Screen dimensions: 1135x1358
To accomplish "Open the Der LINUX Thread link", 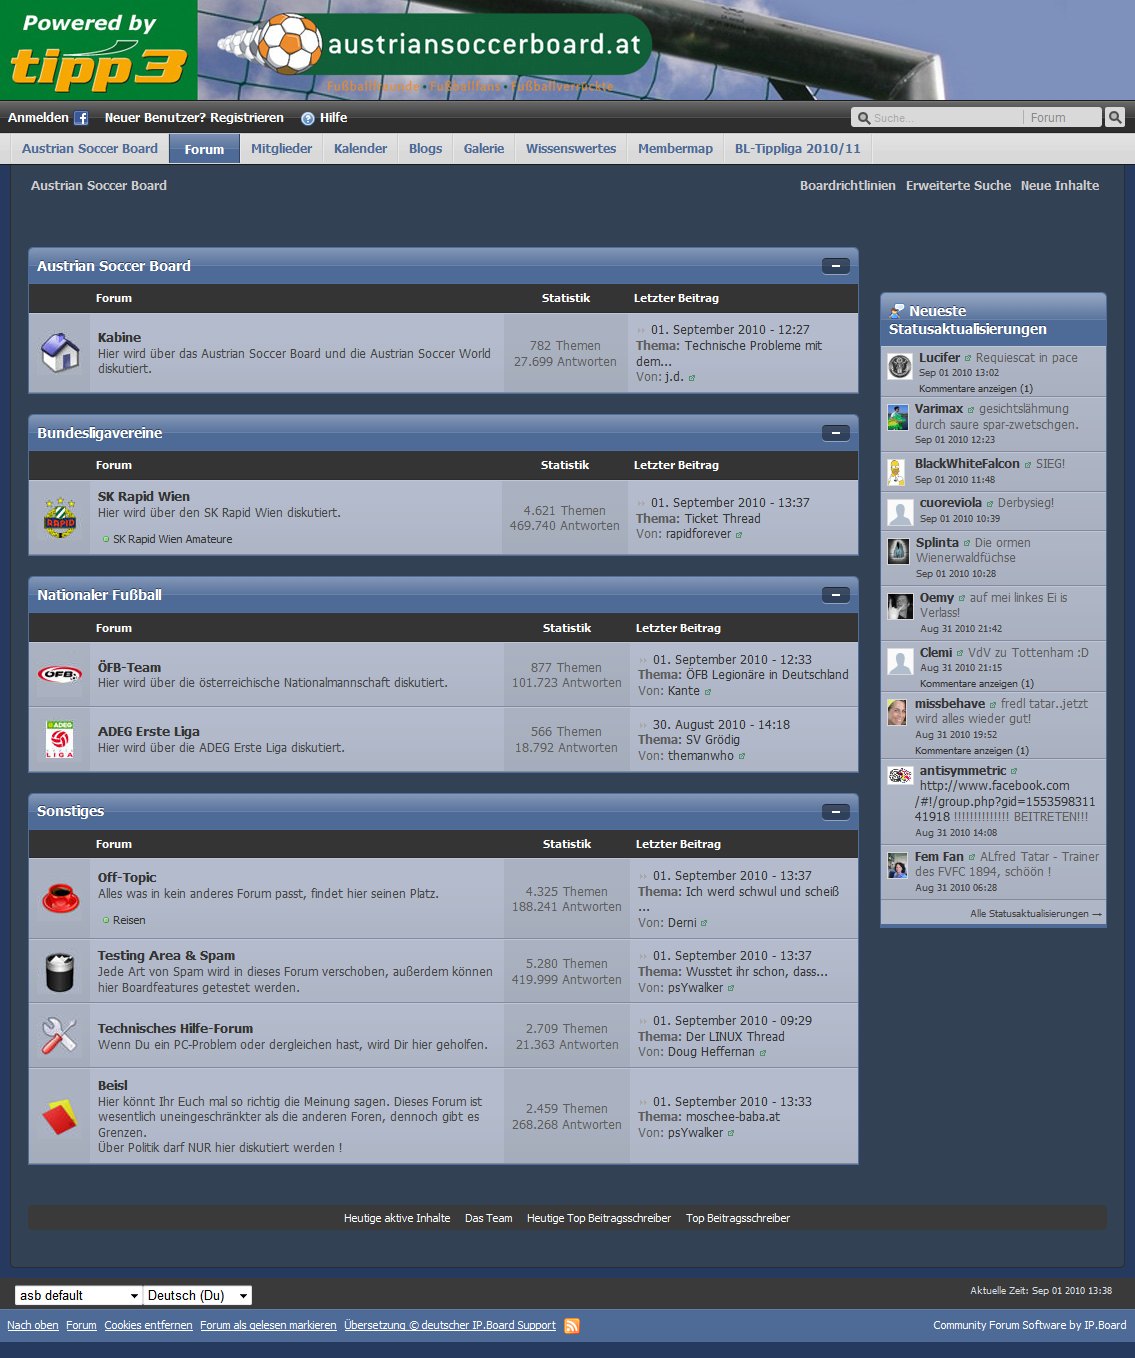I will point(735,1037).
